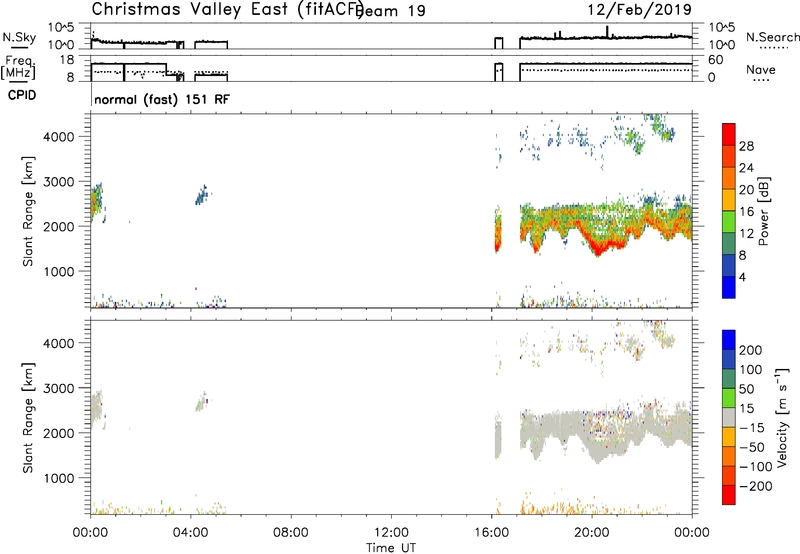Click the '18' frequency axis tick
This screenshot has height=554, width=800.
pyautogui.click(x=67, y=60)
